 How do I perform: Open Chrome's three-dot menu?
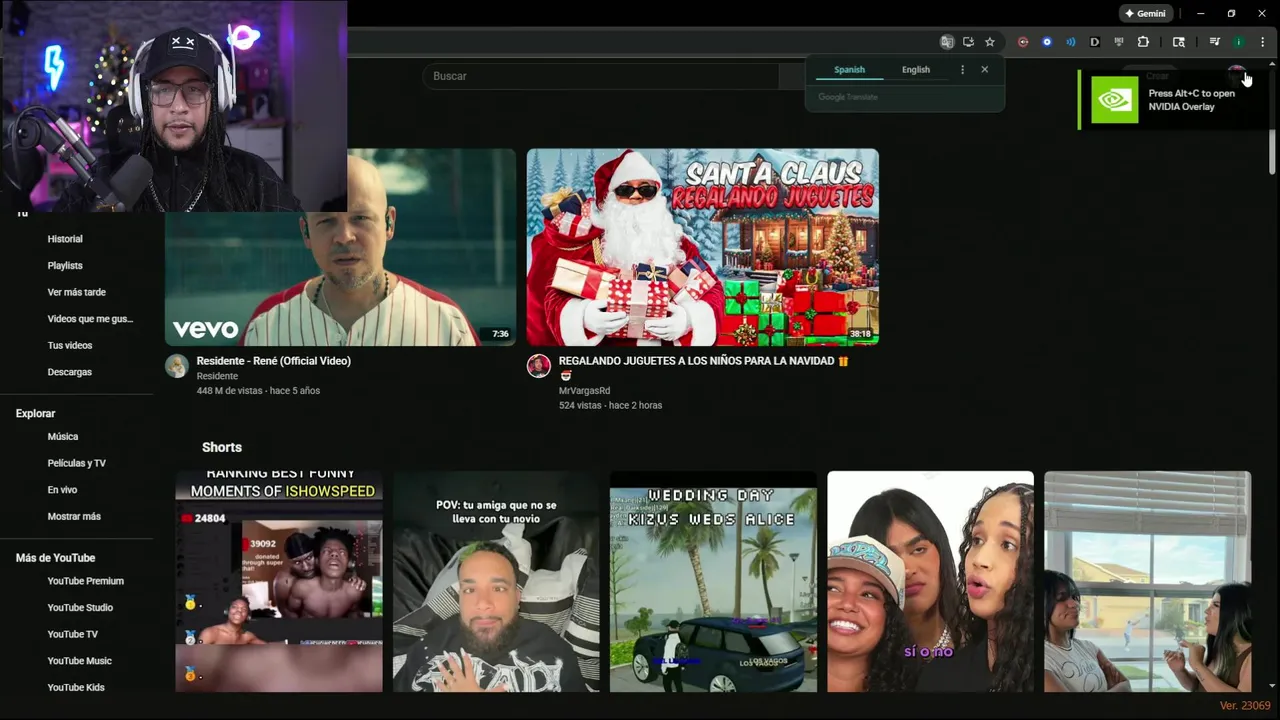click(x=1262, y=42)
